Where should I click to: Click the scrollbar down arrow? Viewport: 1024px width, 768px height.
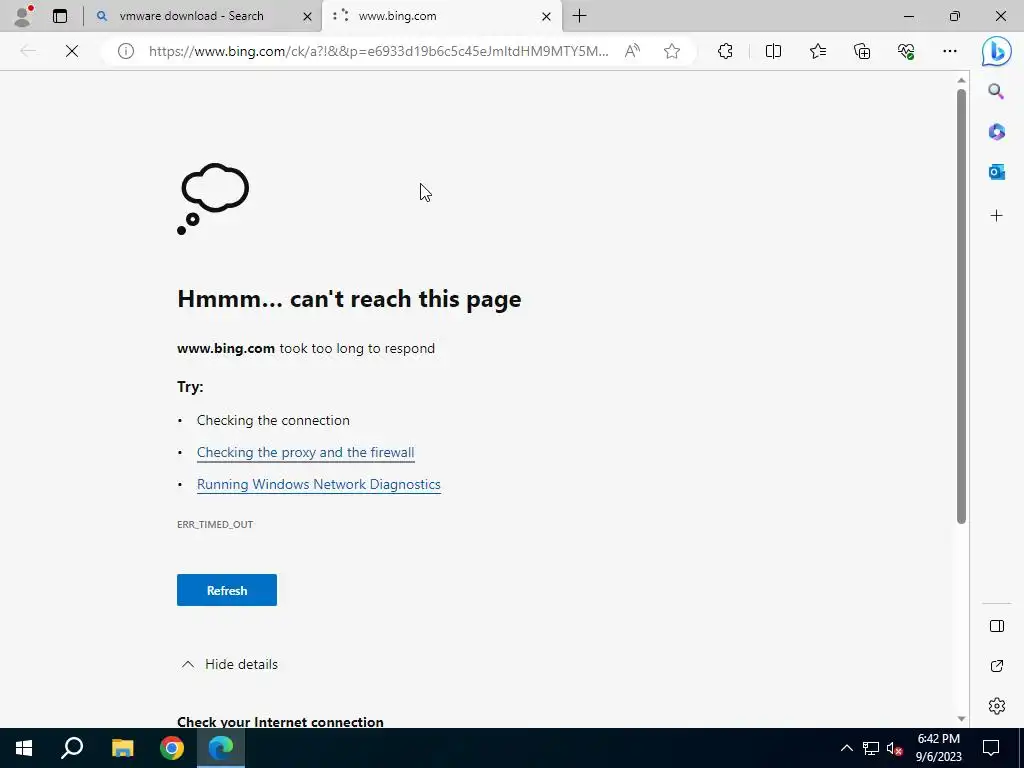[x=961, y=719]
